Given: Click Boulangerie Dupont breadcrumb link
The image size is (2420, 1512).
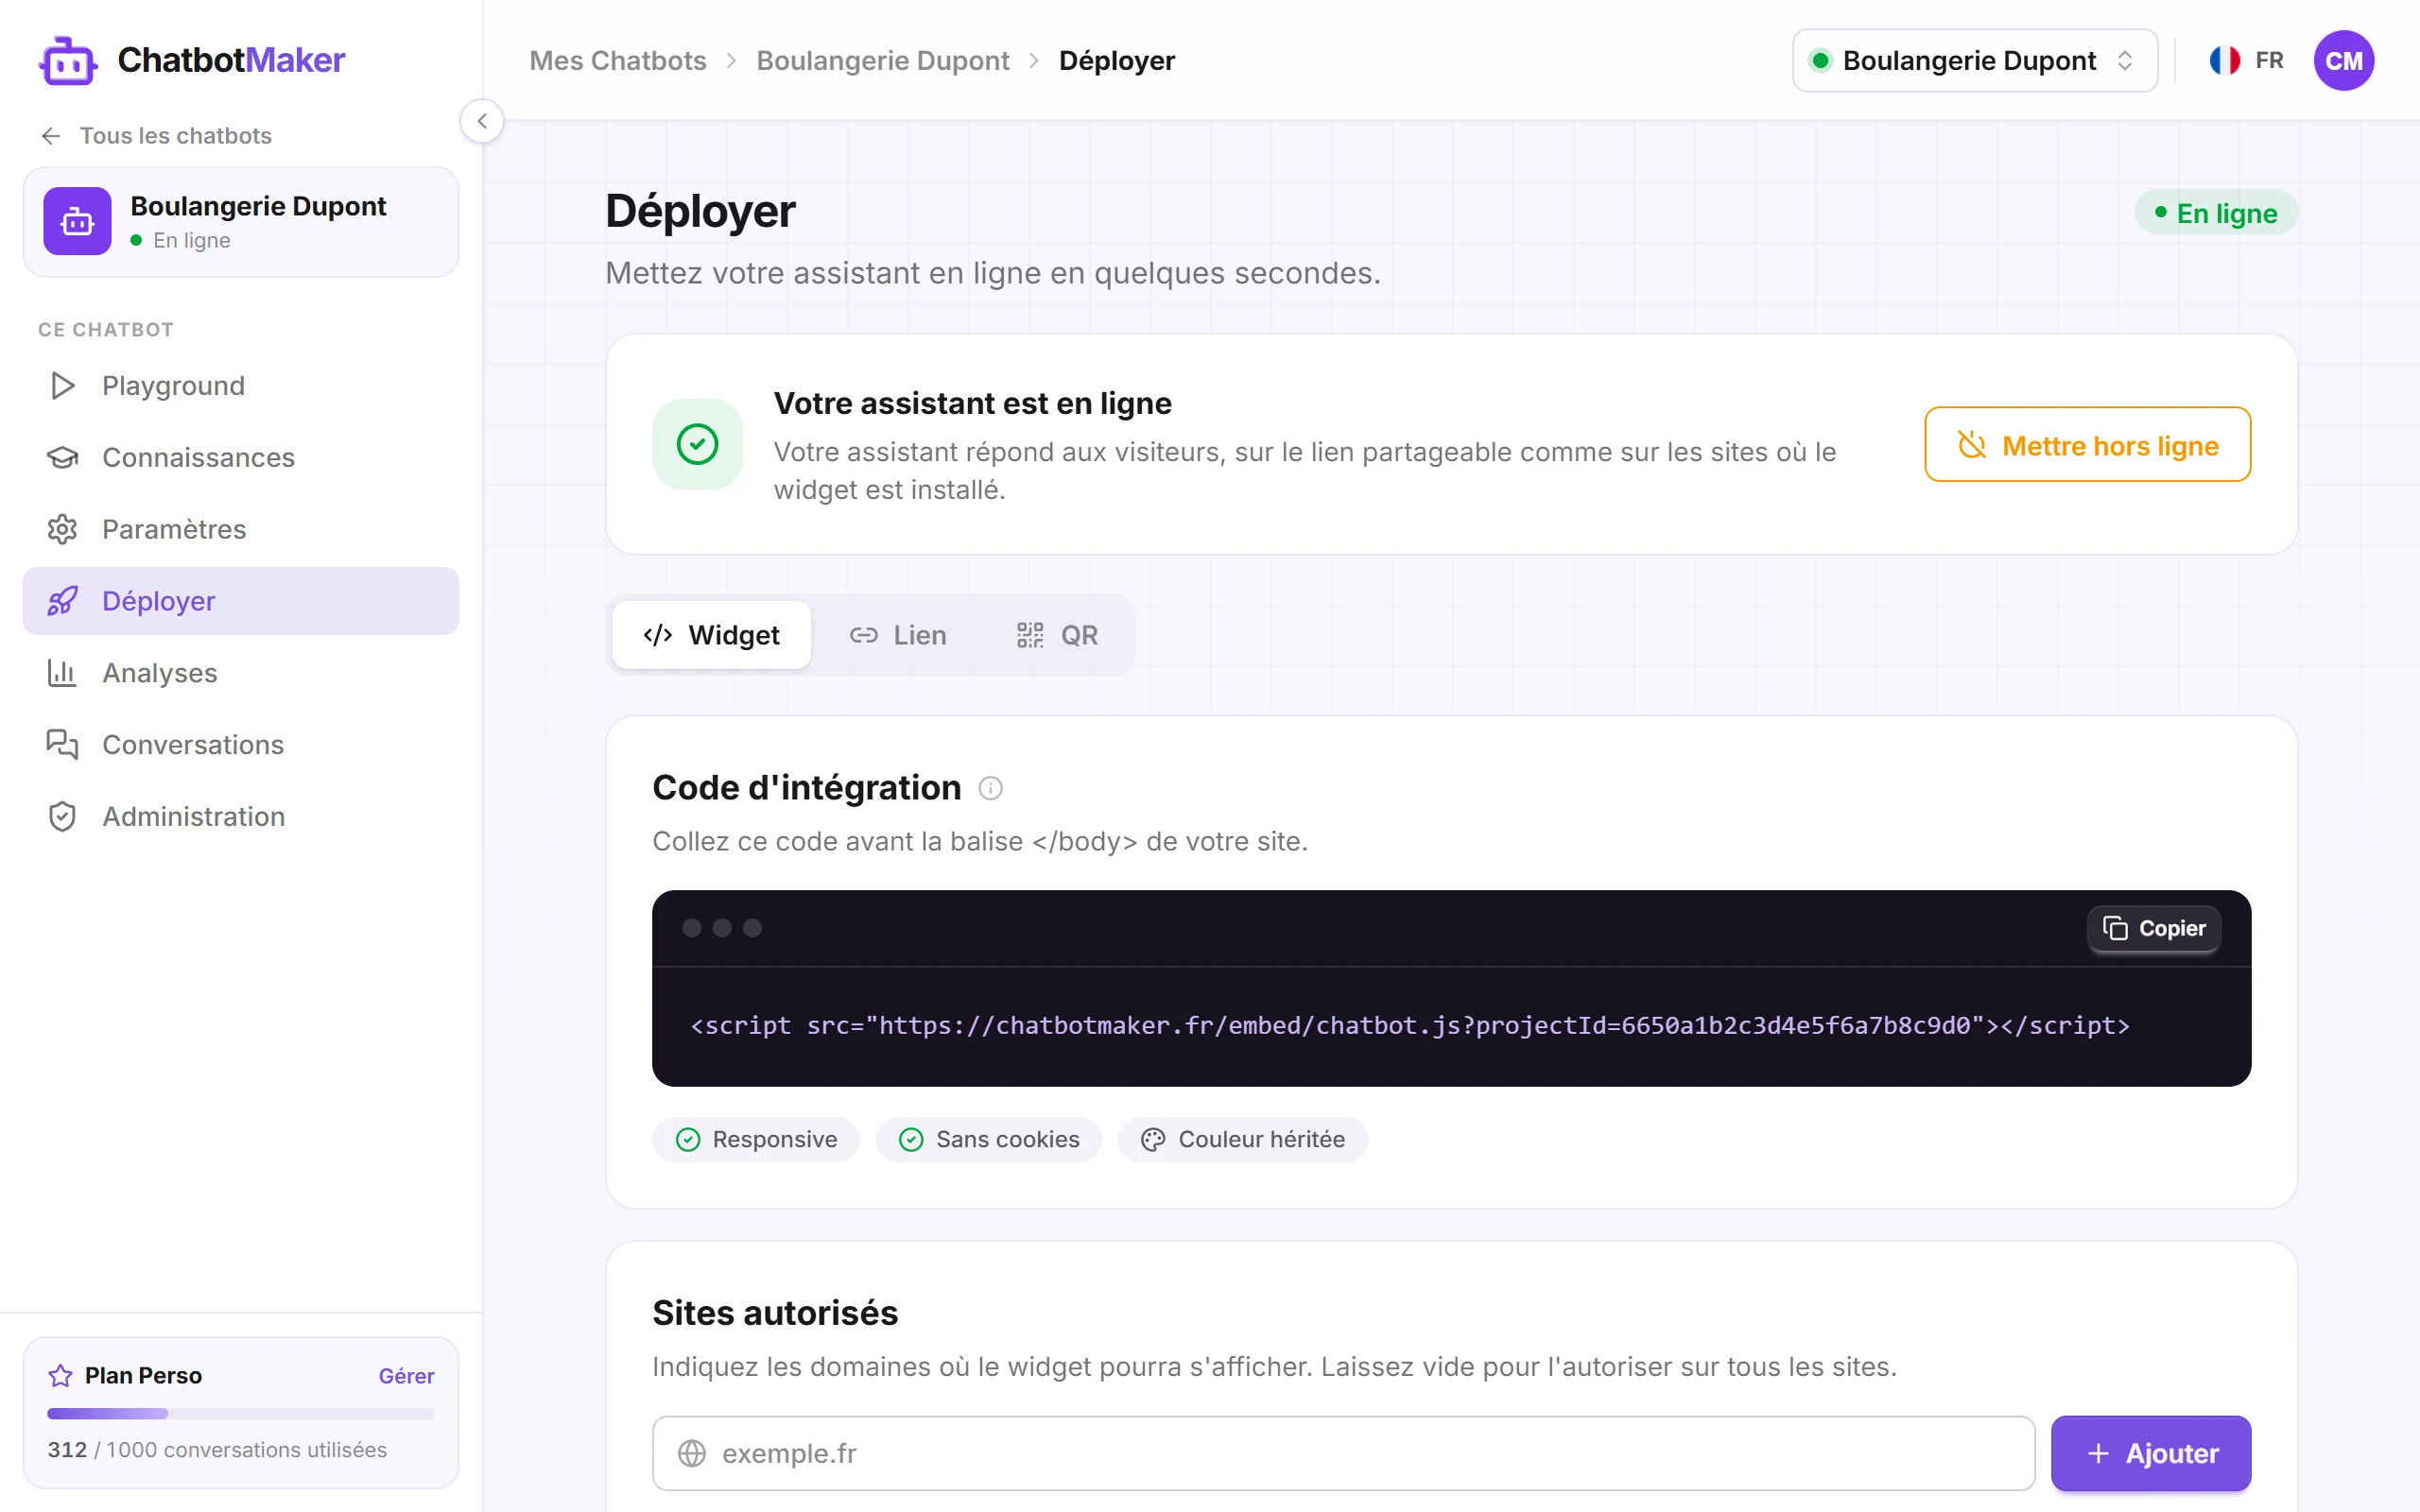Looking at the screenshot, I should 882,61.
